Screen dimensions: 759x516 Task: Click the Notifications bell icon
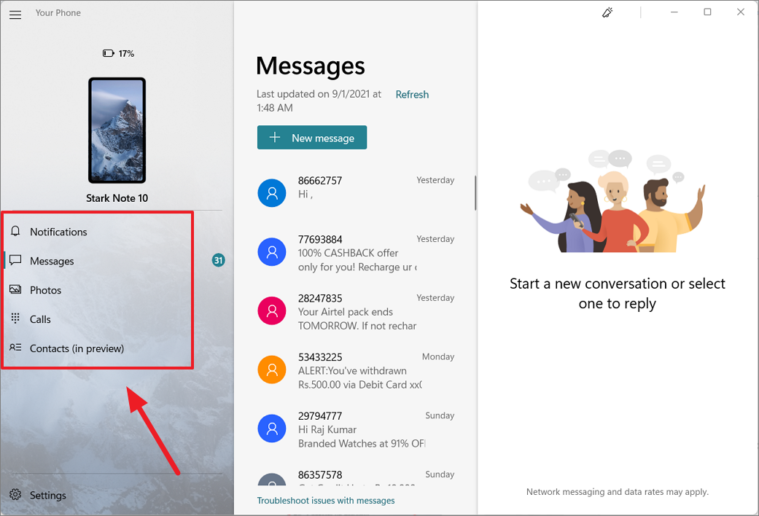tap(15, 231)
